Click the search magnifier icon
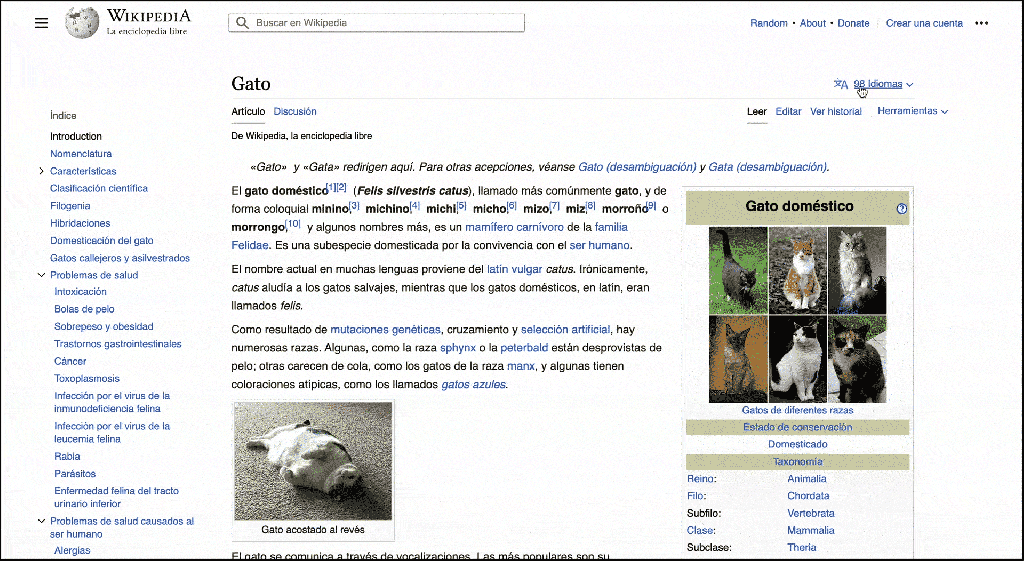Image resolution: width=1024 pixels, height=561 pixels. coord(243,23)
